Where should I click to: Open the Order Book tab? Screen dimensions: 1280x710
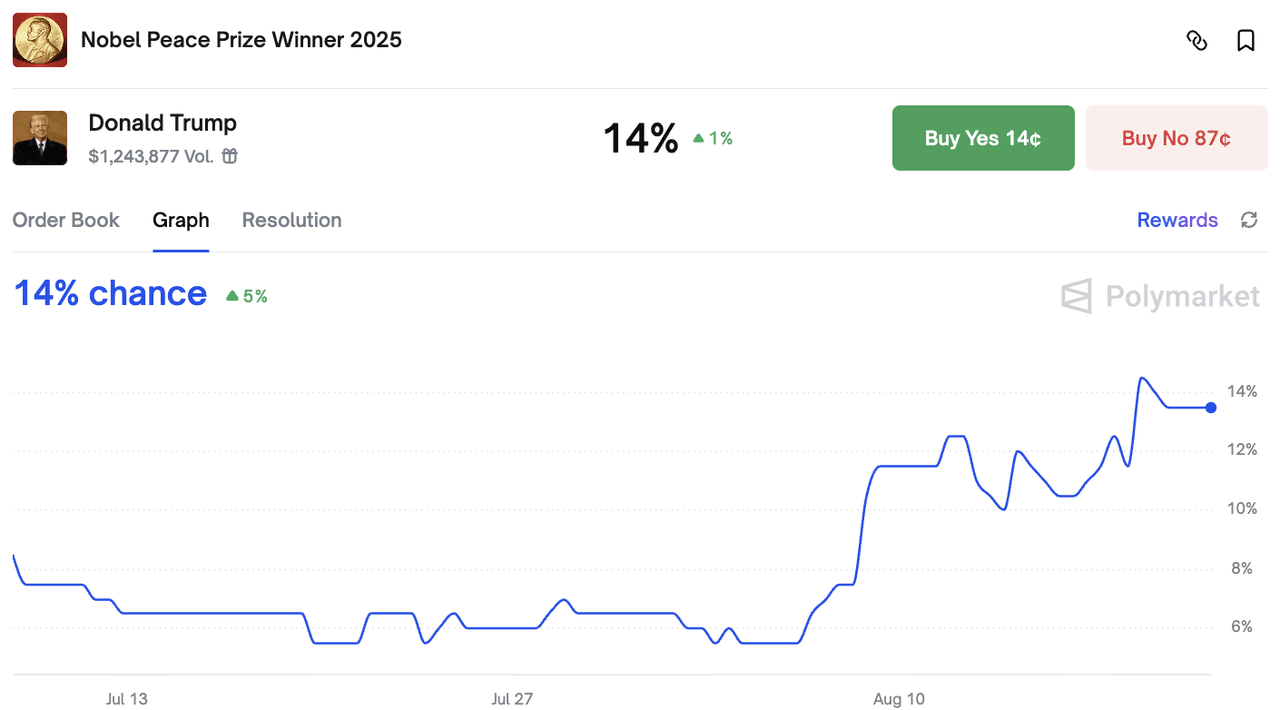click(x=66, y=220)
